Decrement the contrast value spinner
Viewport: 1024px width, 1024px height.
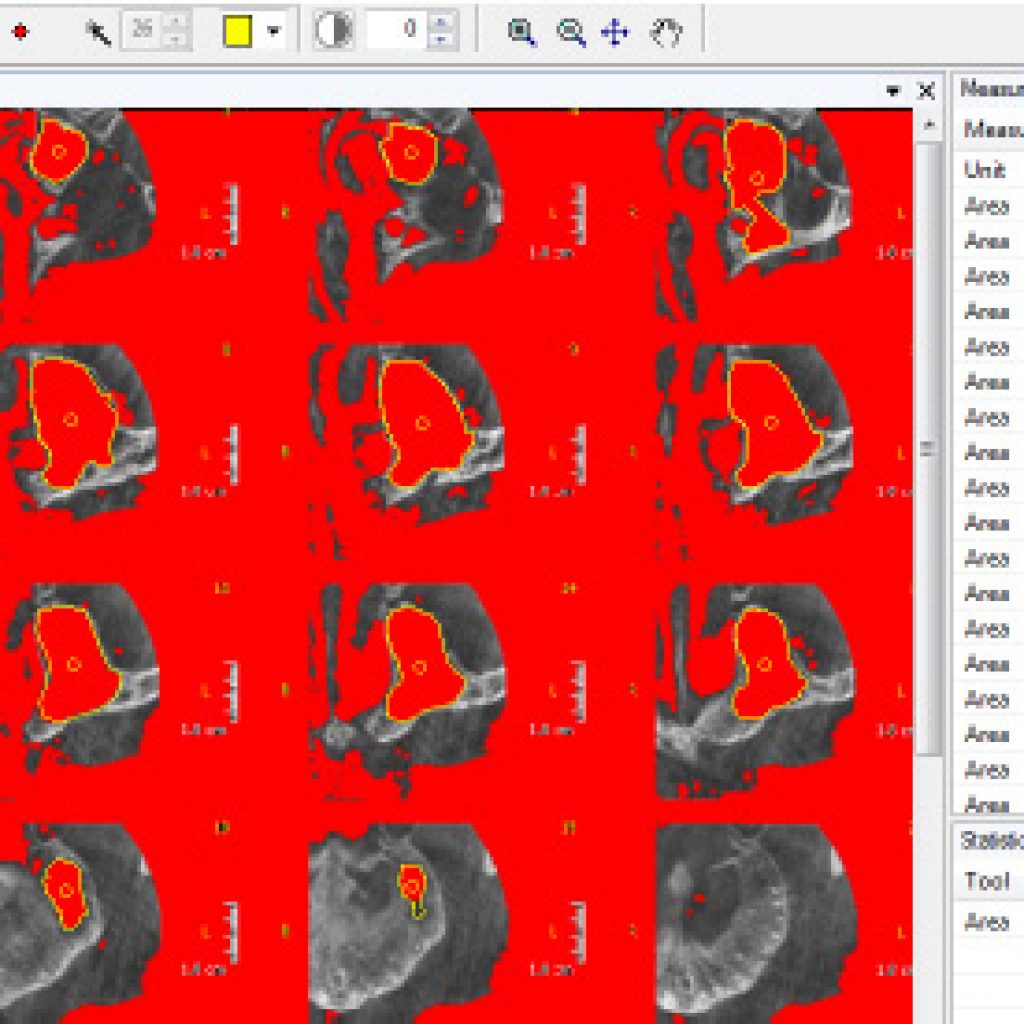[441, 39]
